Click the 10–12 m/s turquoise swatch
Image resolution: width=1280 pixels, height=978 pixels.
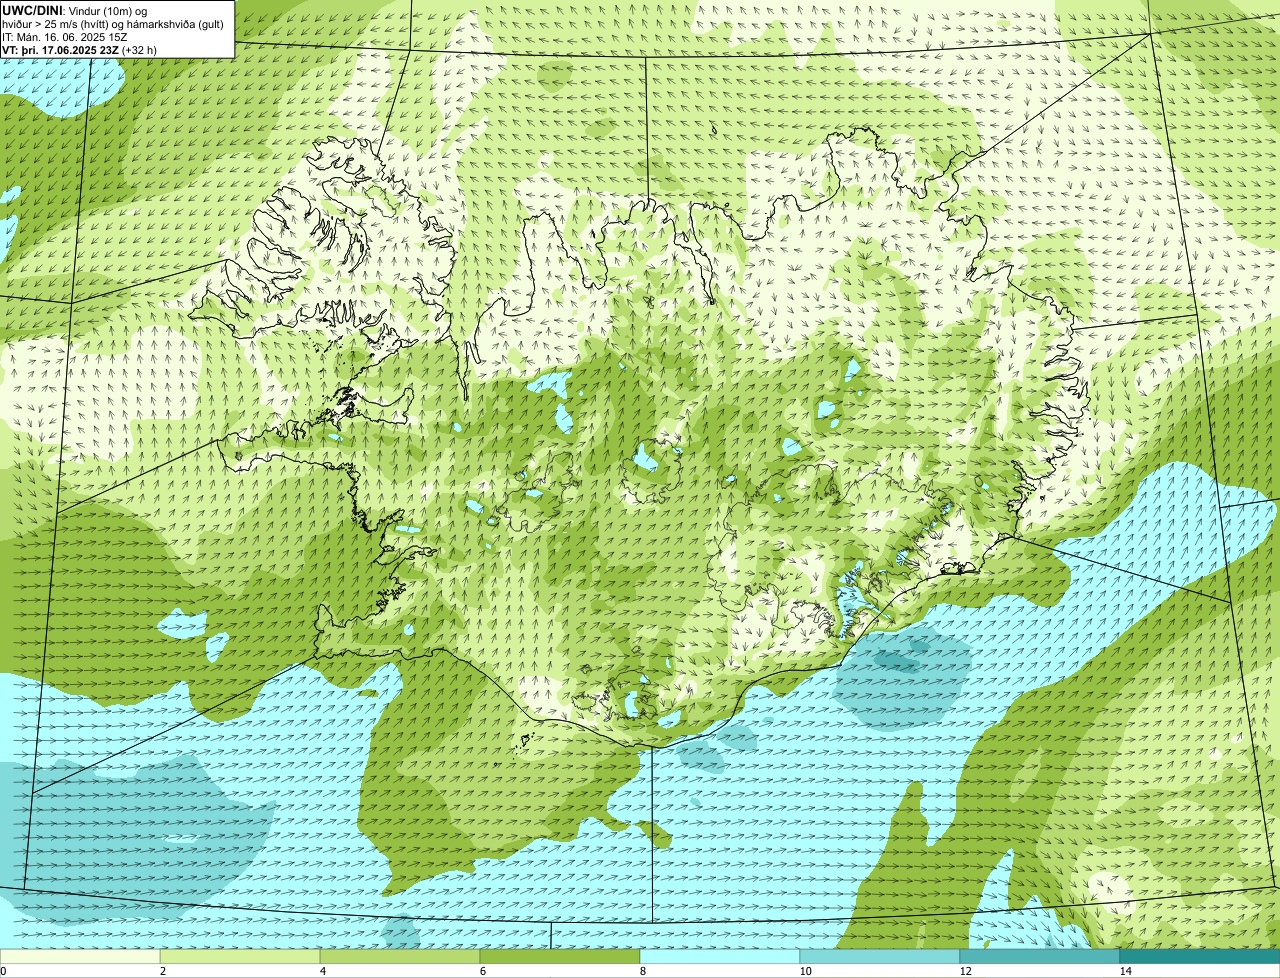880,956
